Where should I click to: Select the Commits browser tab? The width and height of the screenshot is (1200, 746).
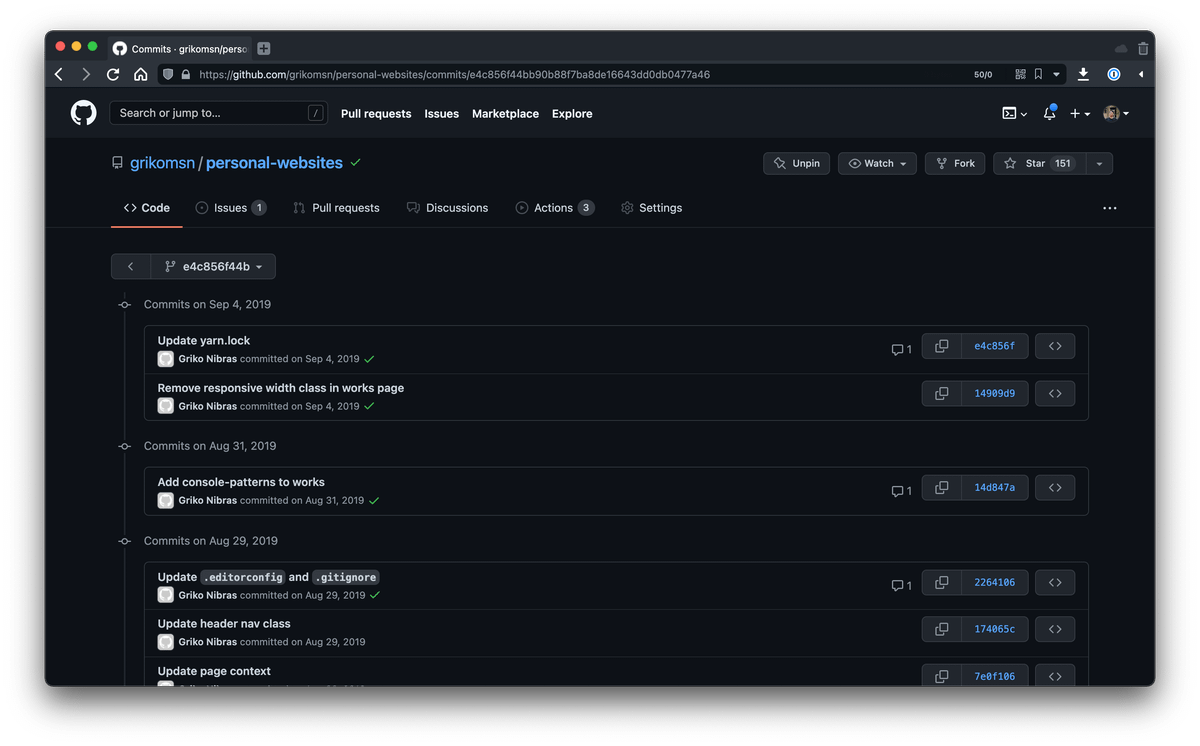click(179, 48)
